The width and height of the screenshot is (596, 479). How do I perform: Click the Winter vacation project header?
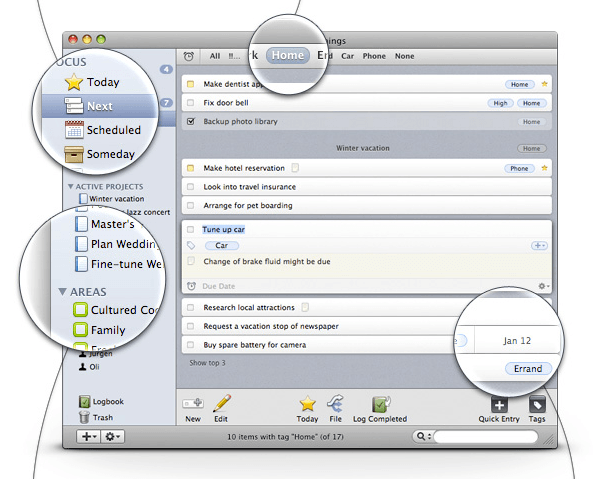(x=363, y=148)
